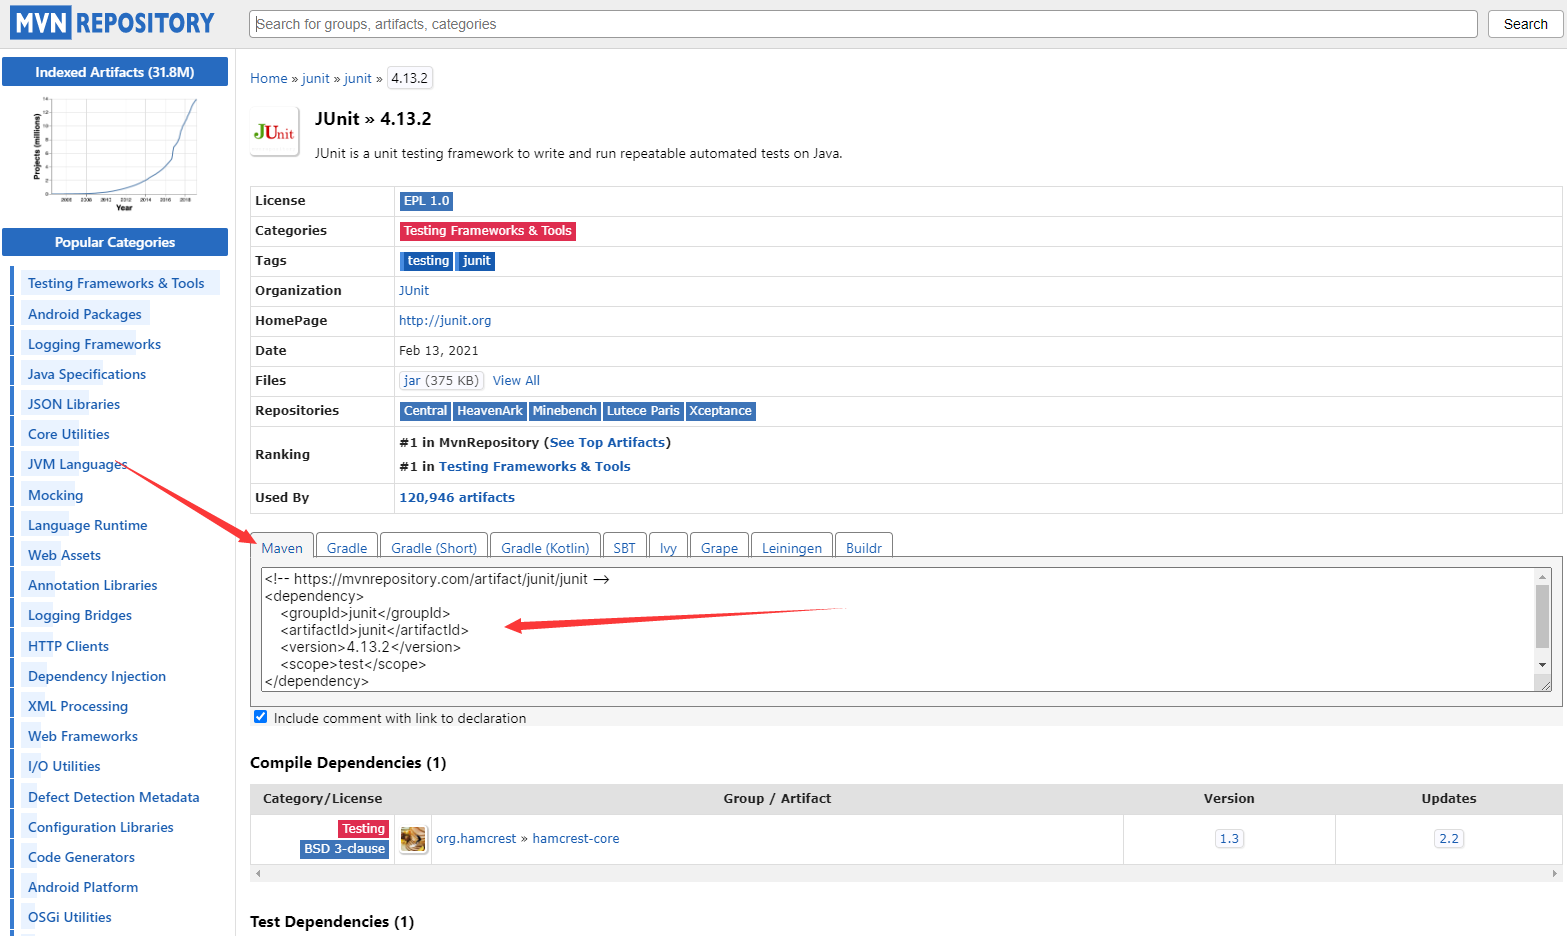Open the JUnit organization link
This screenshot has width=1567, height=936.
pos(414,291)
